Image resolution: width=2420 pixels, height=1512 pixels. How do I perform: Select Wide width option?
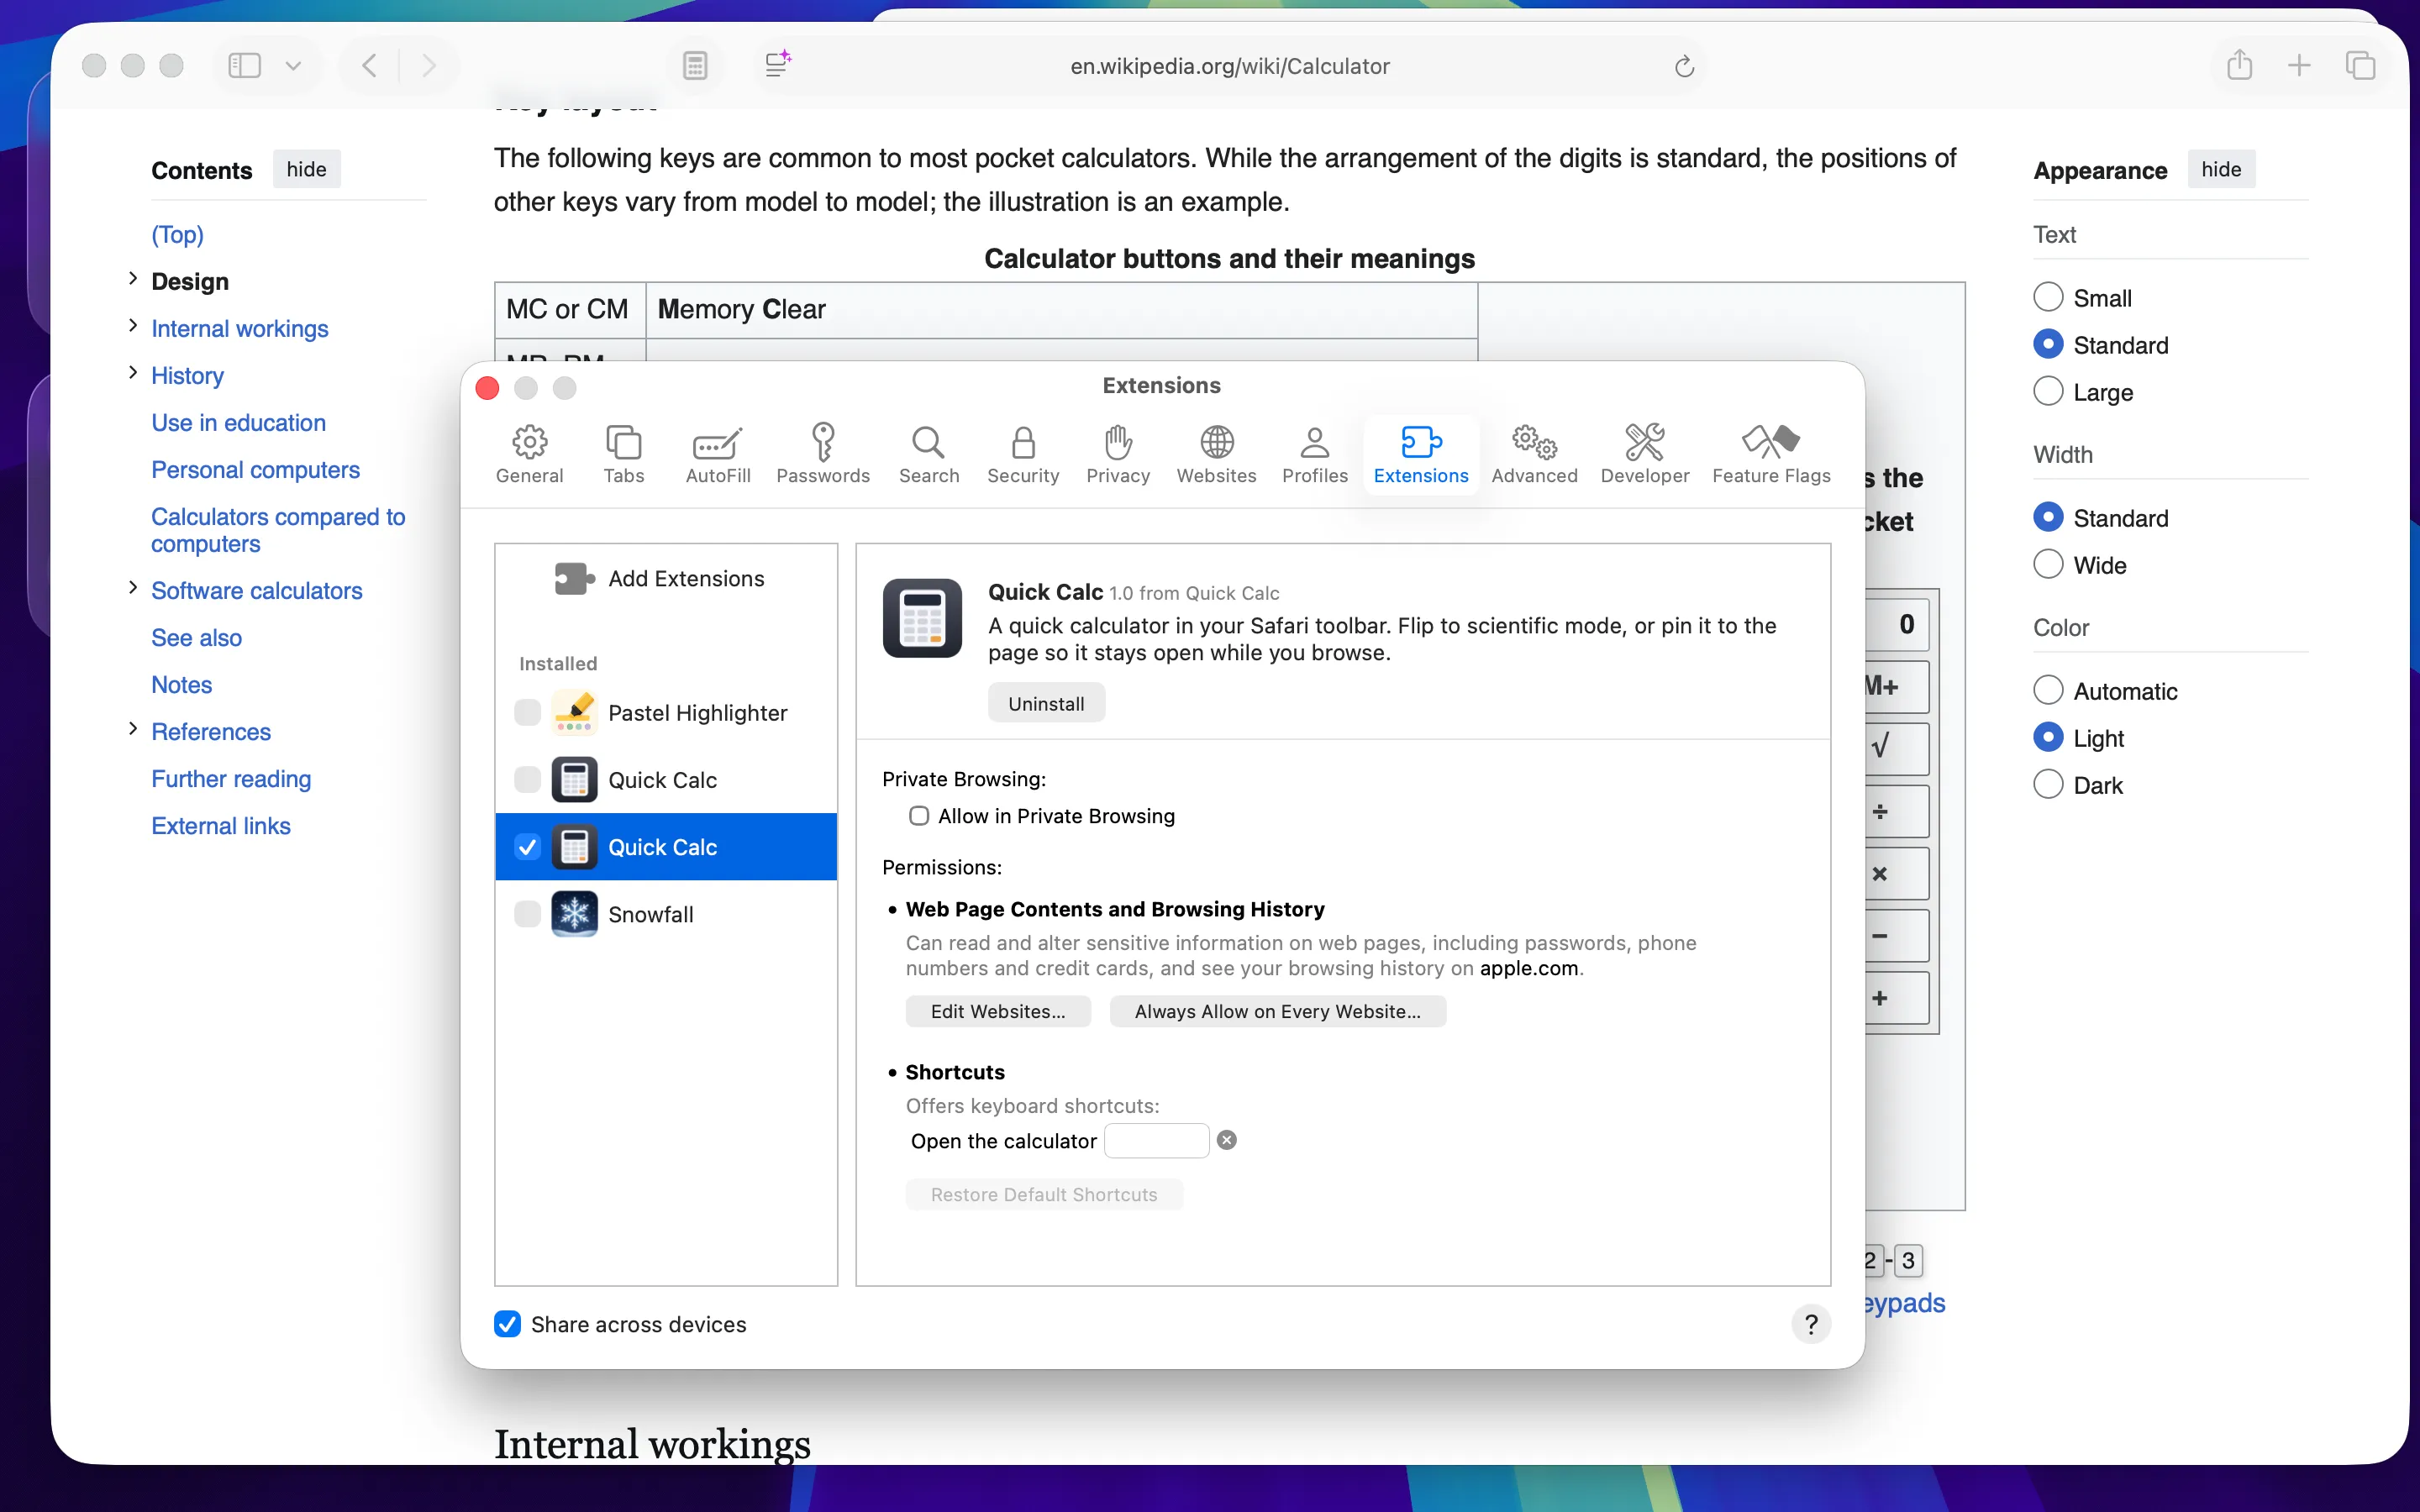(2048, 564)
